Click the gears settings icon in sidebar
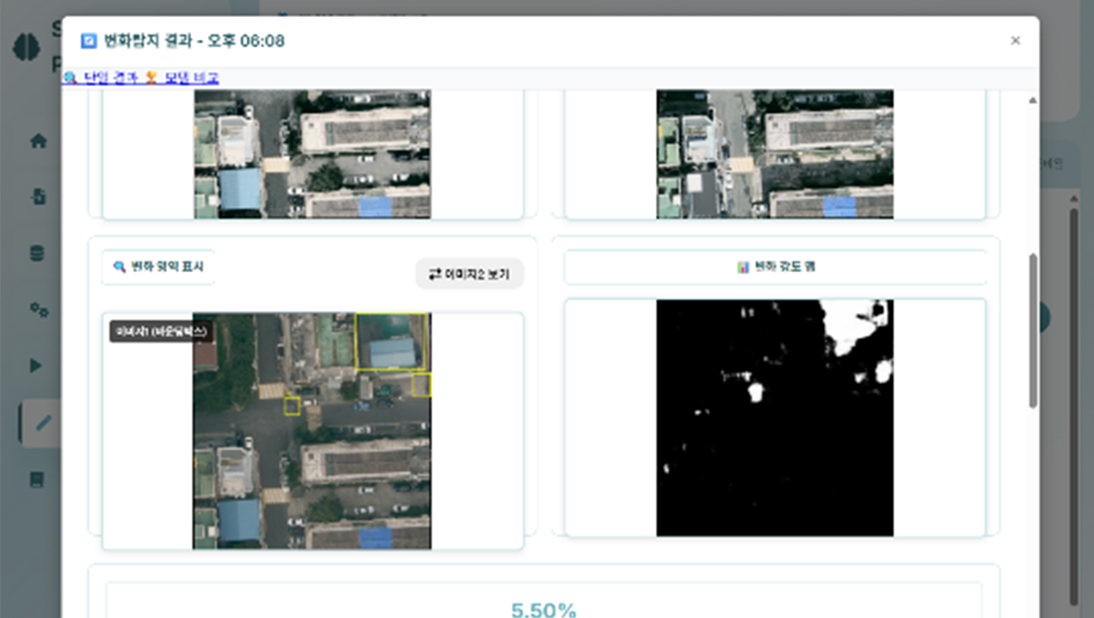The height and width of the screenshot is (618, 1094). [38, 310]
